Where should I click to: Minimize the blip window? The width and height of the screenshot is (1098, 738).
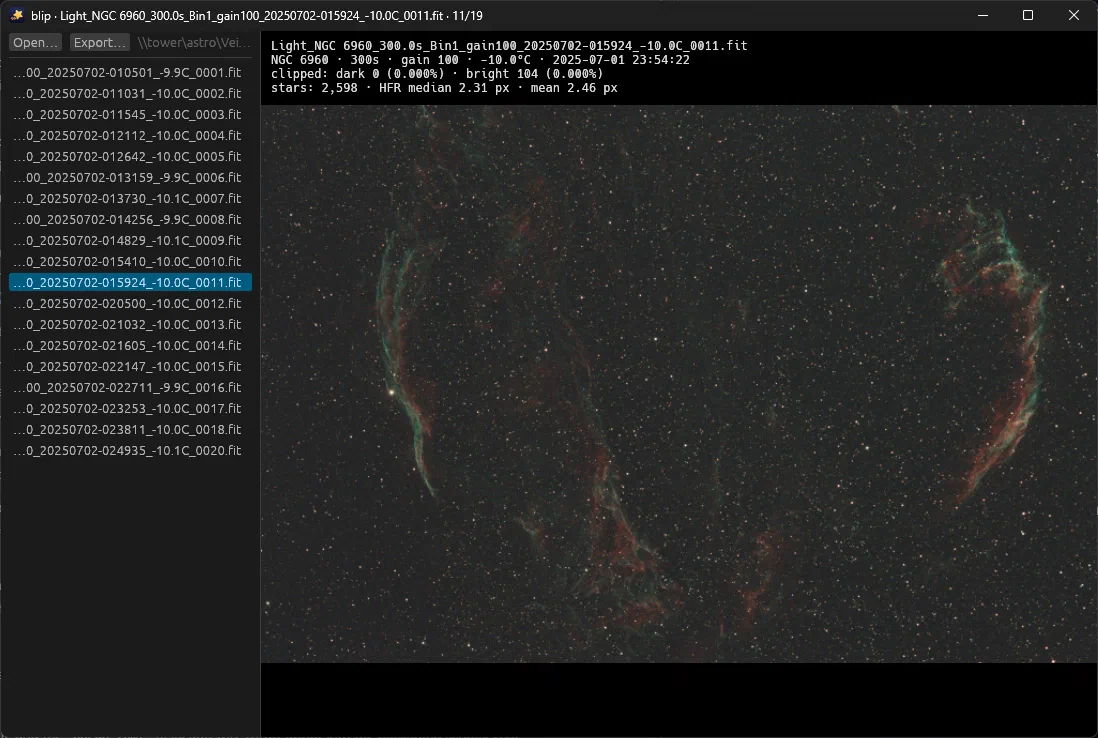pos(983,15)
